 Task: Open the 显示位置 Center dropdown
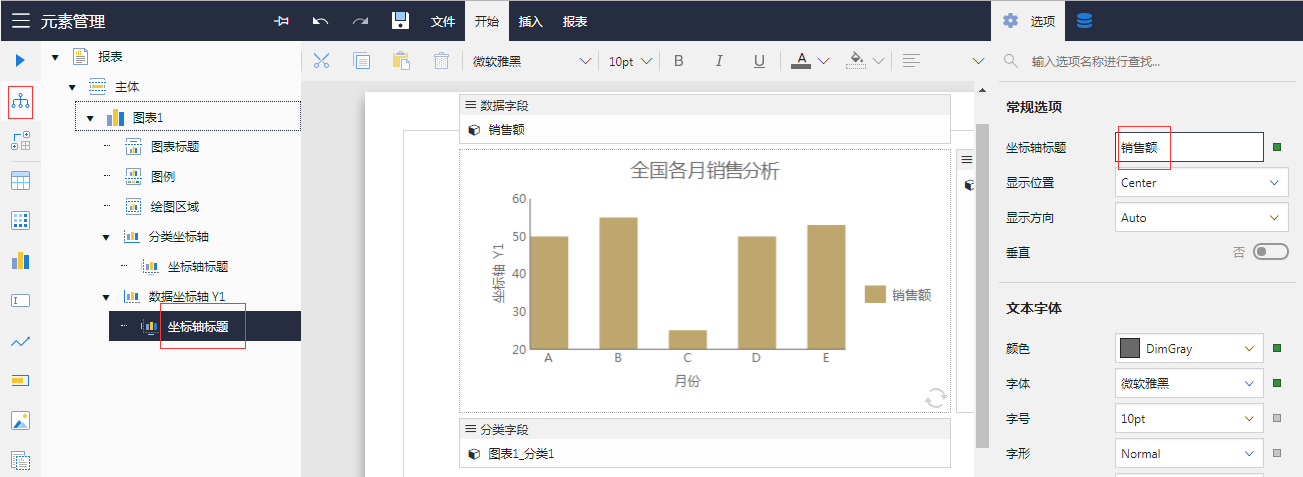[1201, 183]
